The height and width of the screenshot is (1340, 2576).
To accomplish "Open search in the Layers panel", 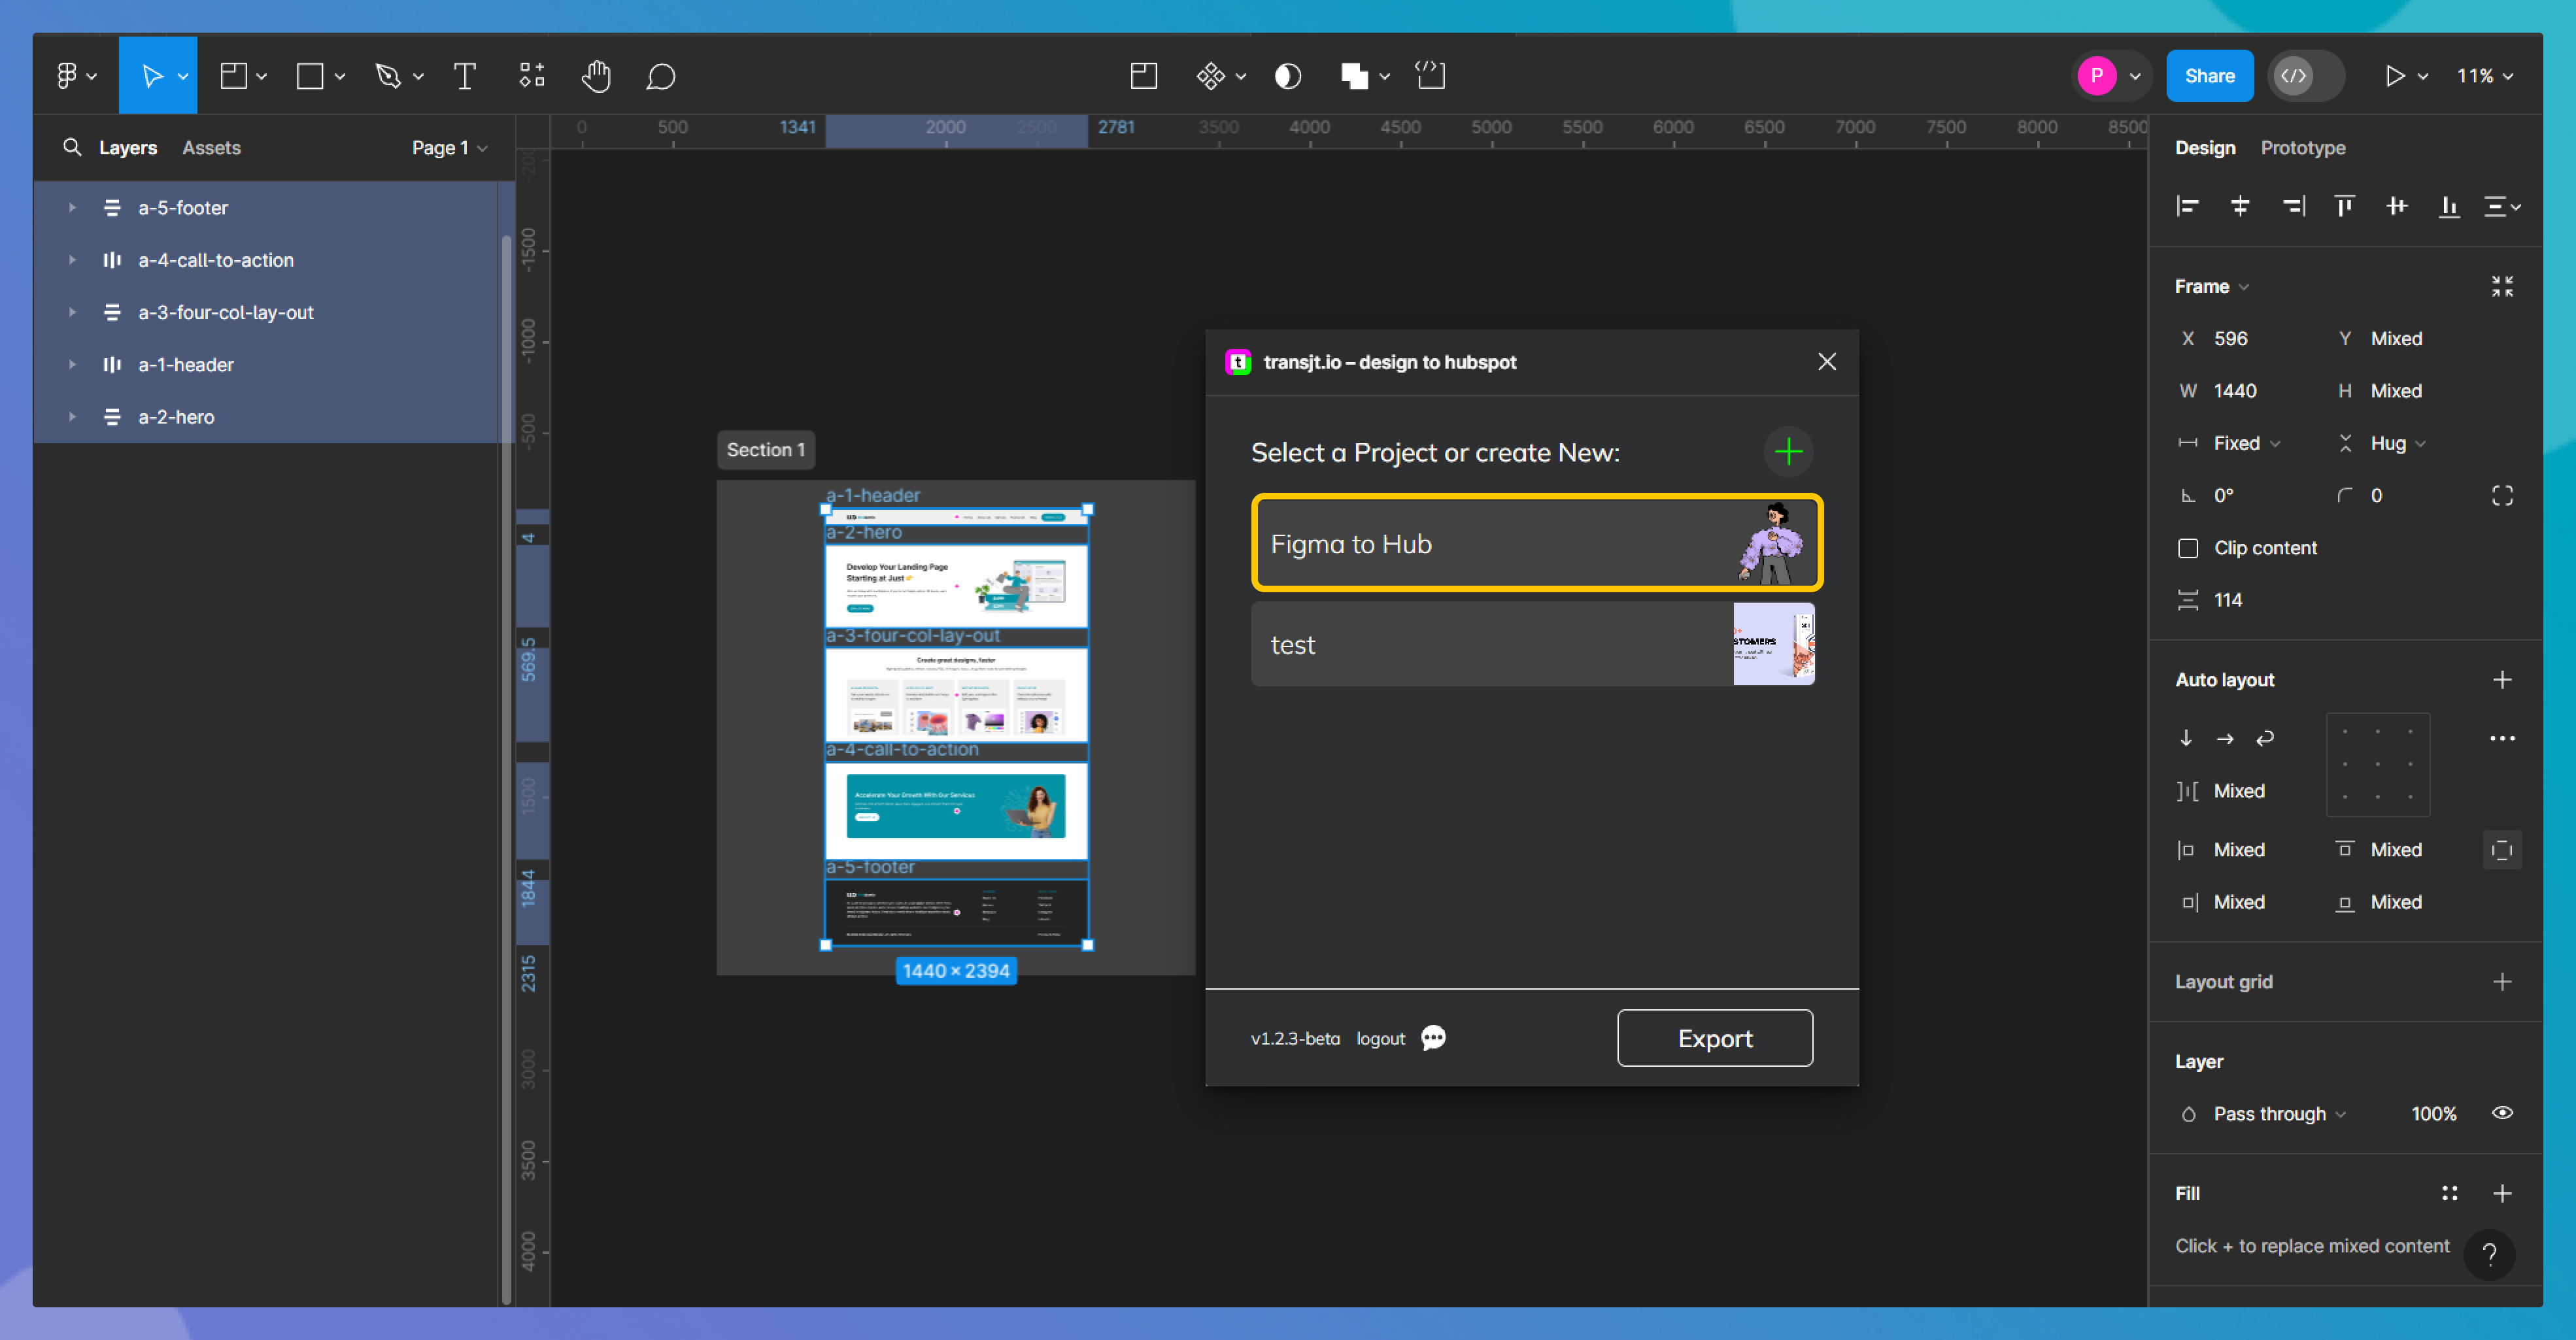I will 73,147.
